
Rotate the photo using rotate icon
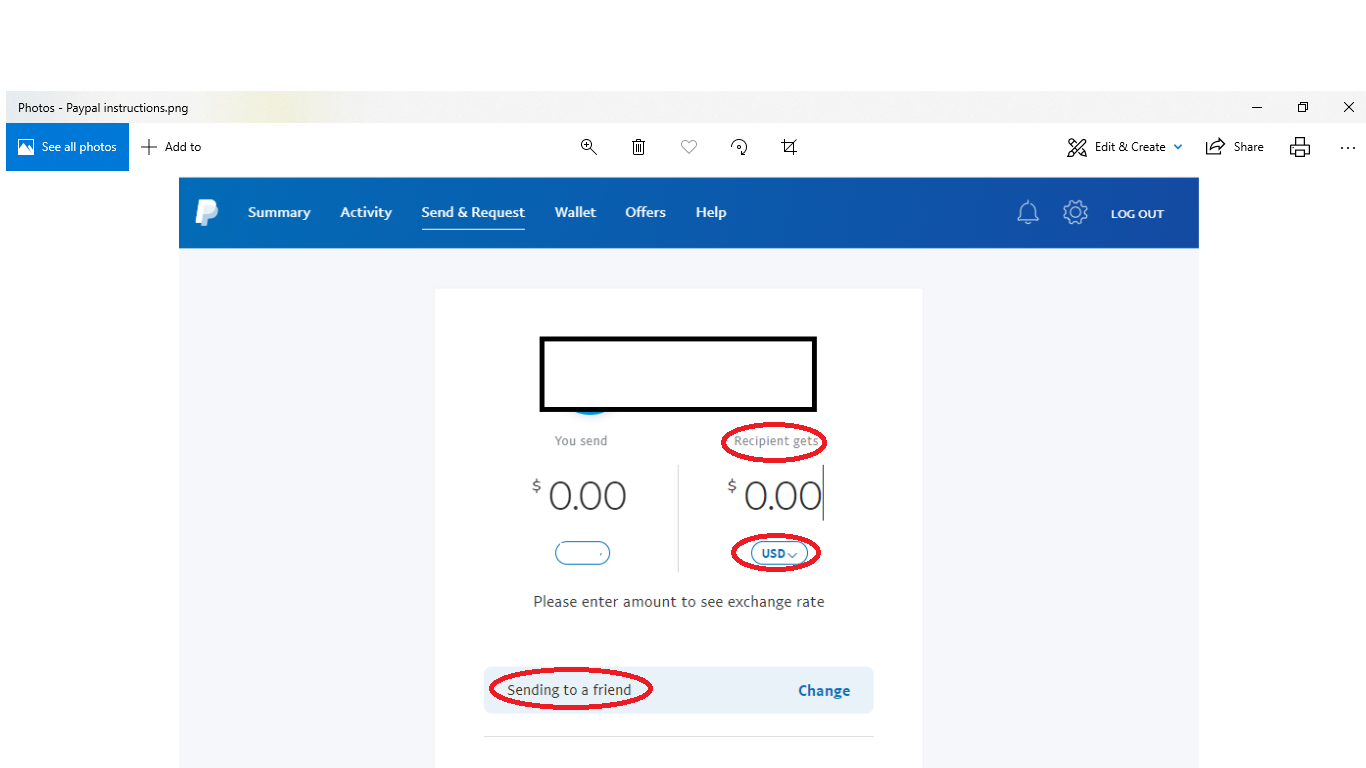pos(739,147)
